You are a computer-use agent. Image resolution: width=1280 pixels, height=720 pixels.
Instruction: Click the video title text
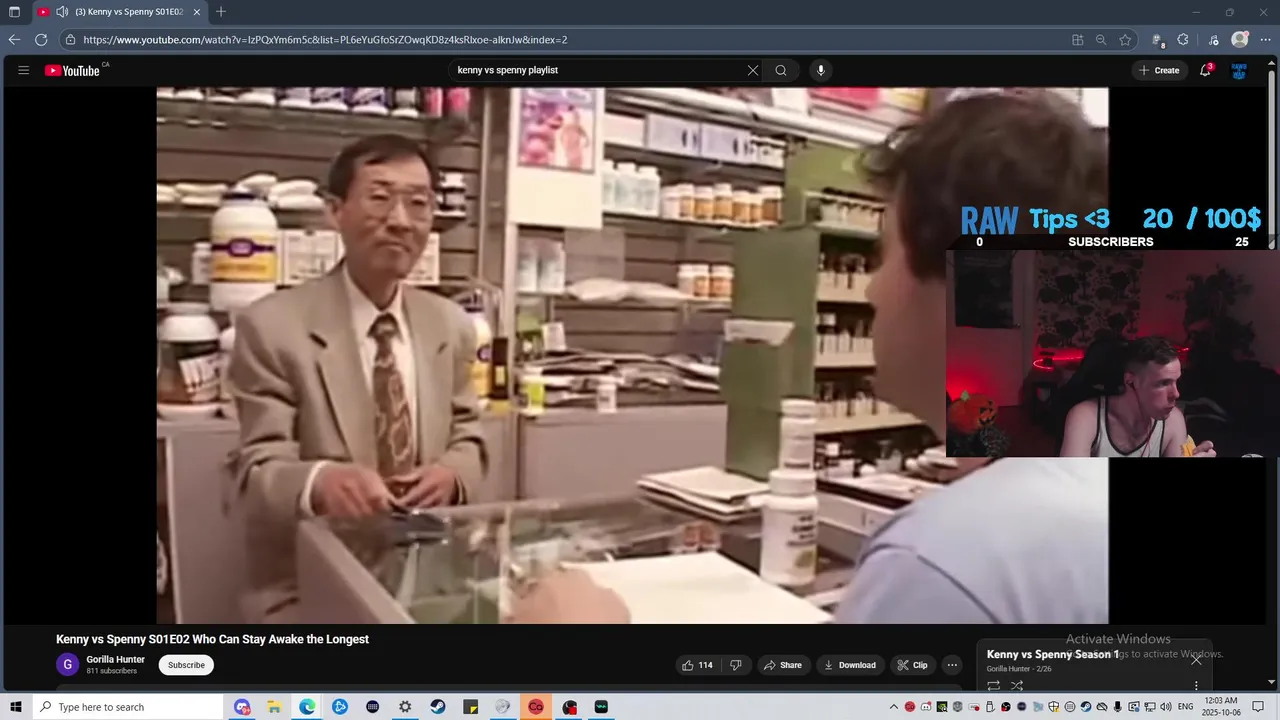(x=212, y=639)
